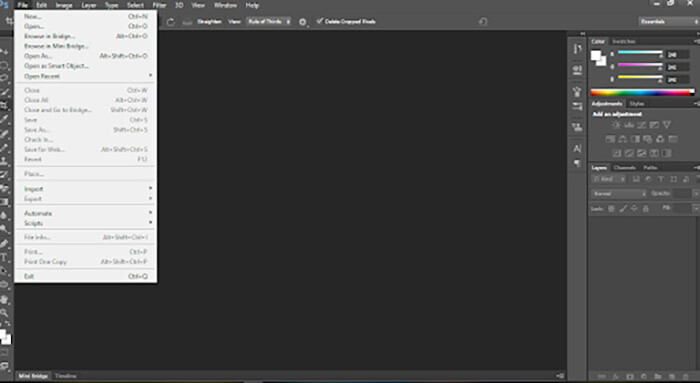Image resolution: width=700 pixels, height=383 pixels.
Task: Open the layer filter Kind dropdown
Action: tap(609, 179)
